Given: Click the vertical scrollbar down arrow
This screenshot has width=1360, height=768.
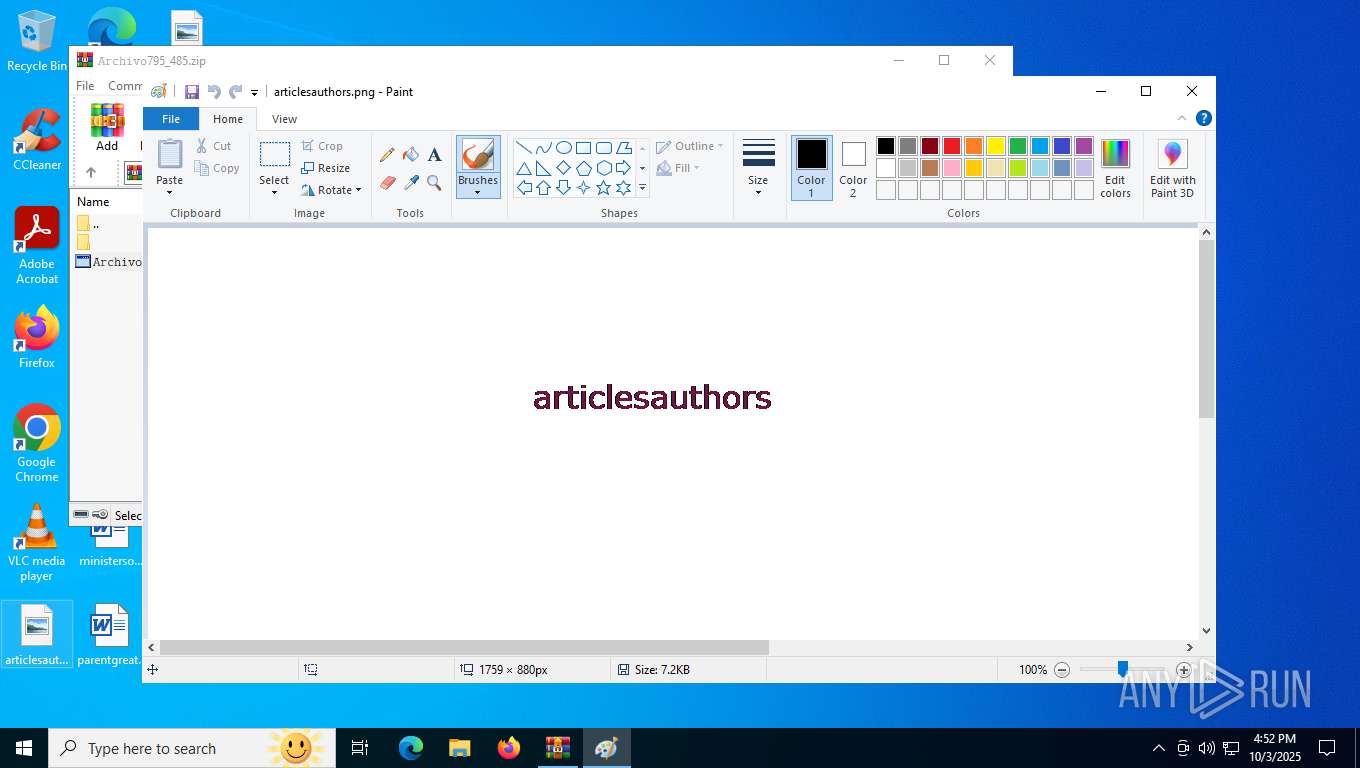Looking at the screenshot, I should click(1207, 631).
